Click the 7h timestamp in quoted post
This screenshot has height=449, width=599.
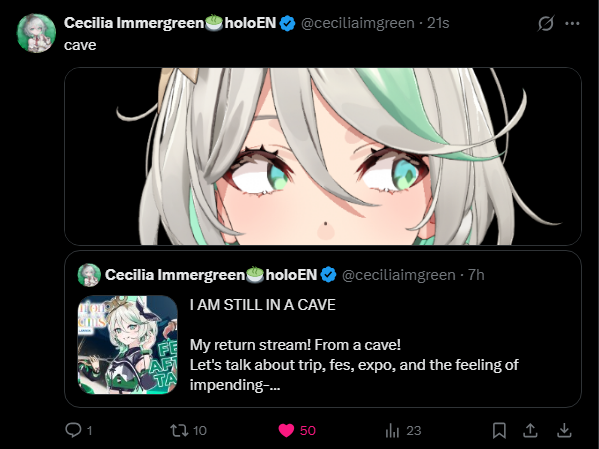[476, 275]
